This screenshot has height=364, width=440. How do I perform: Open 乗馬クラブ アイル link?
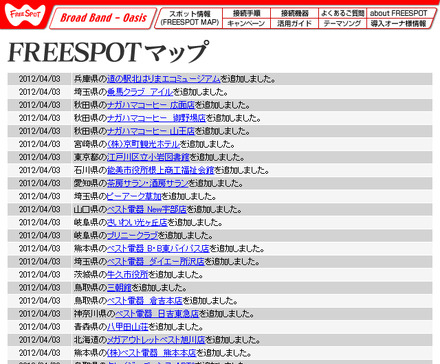click(x=139, y=92)
